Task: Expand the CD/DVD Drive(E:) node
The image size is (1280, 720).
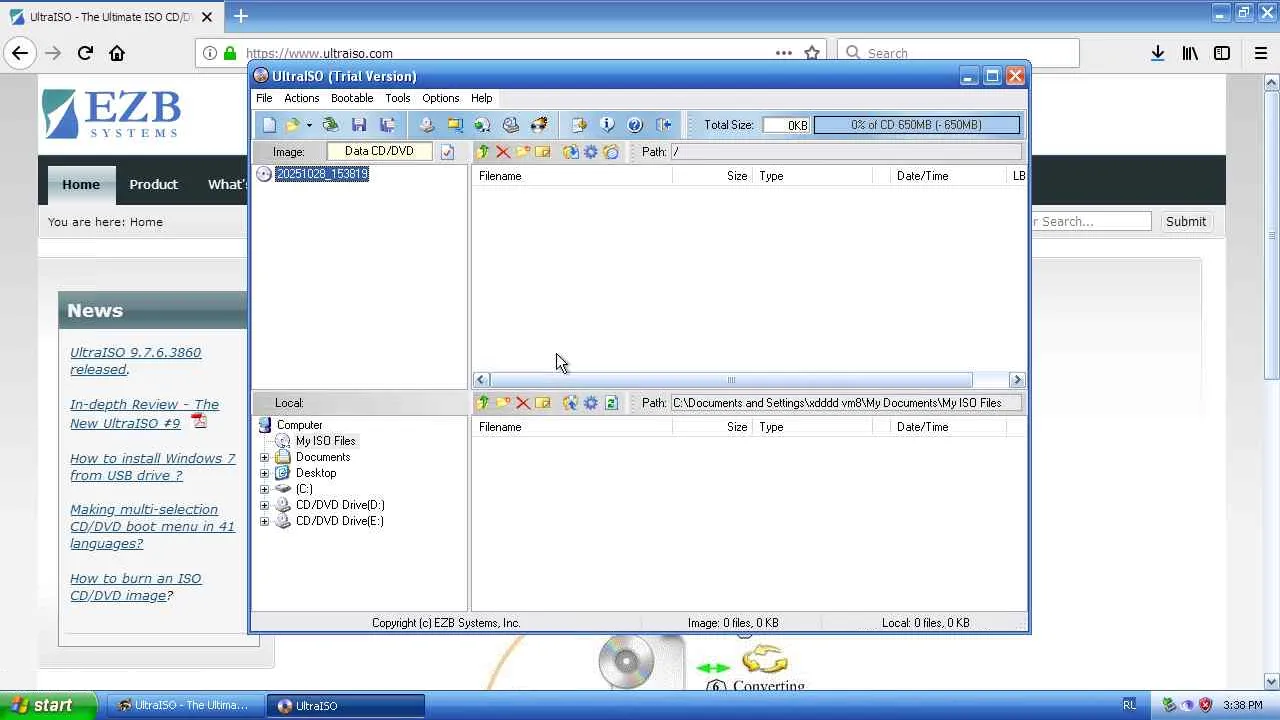Action: tap(264, 521)
